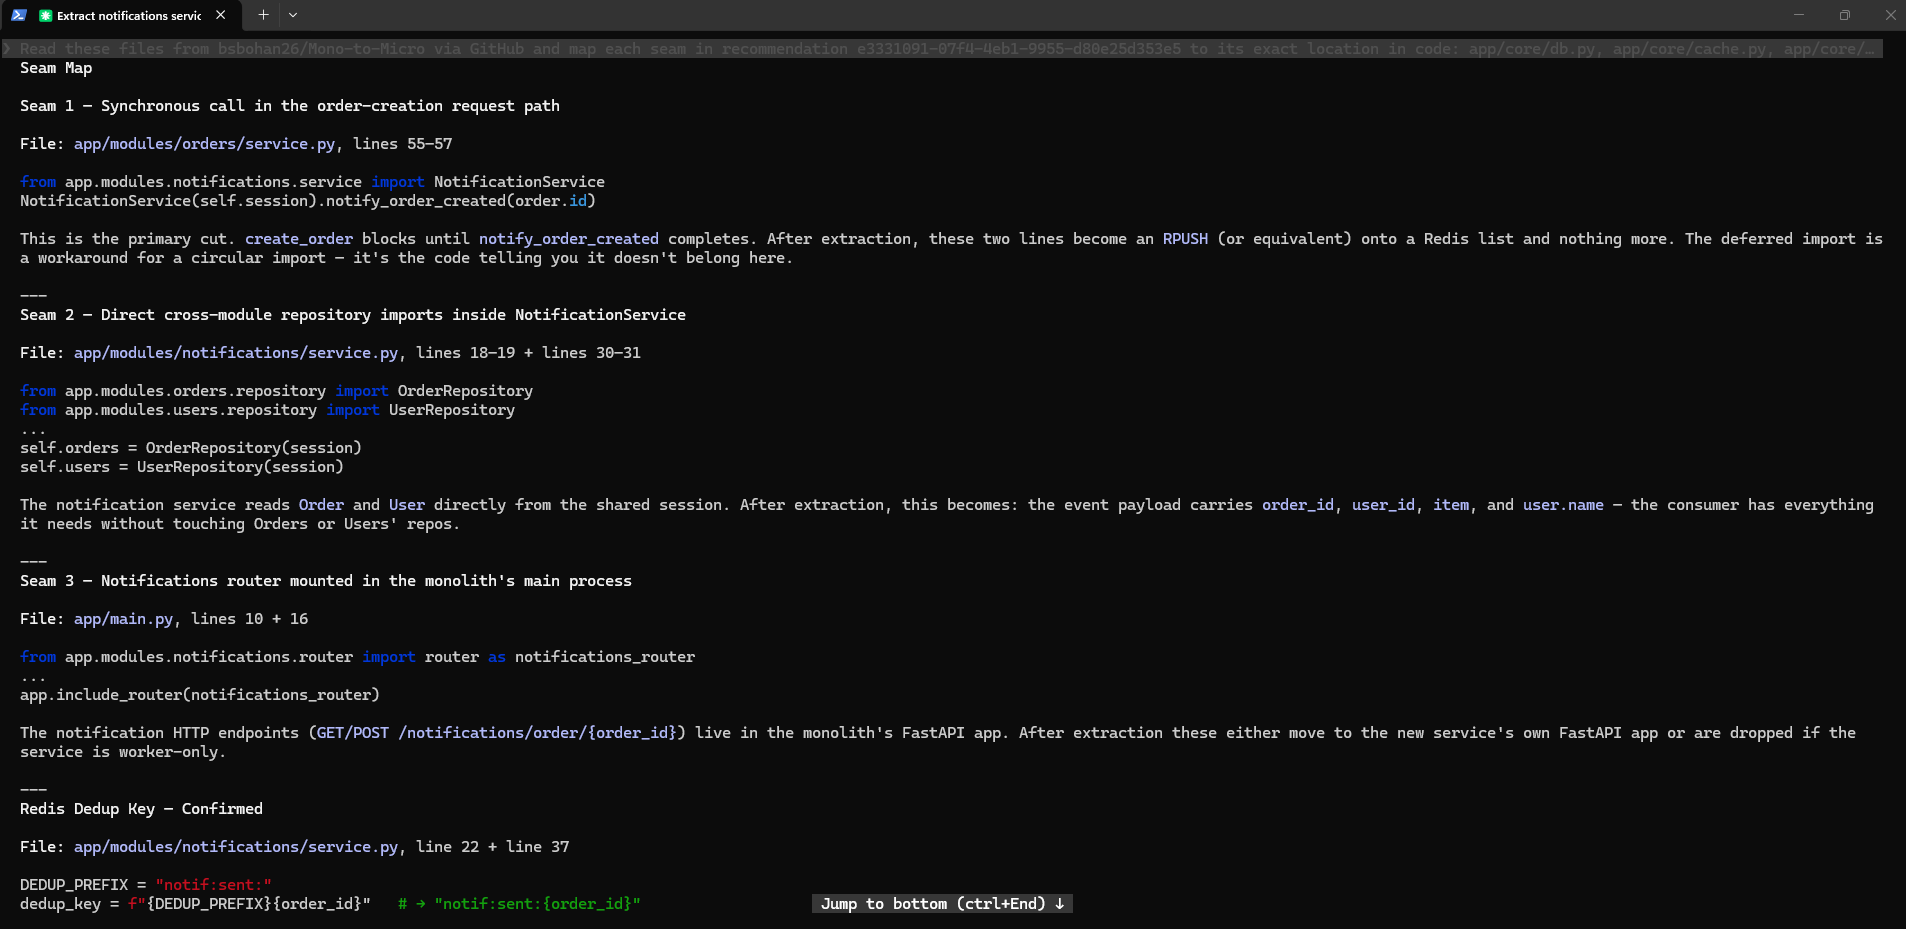This screenshot has width=1906, height=929.
Task: Click the 'GET/POST' highlighted text
Action: coord(353,733)
